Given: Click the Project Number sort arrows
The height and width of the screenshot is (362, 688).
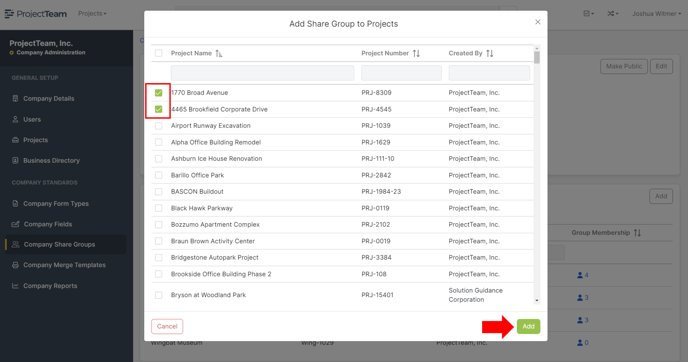Looking at the screenshot, I should click(416, 54).
